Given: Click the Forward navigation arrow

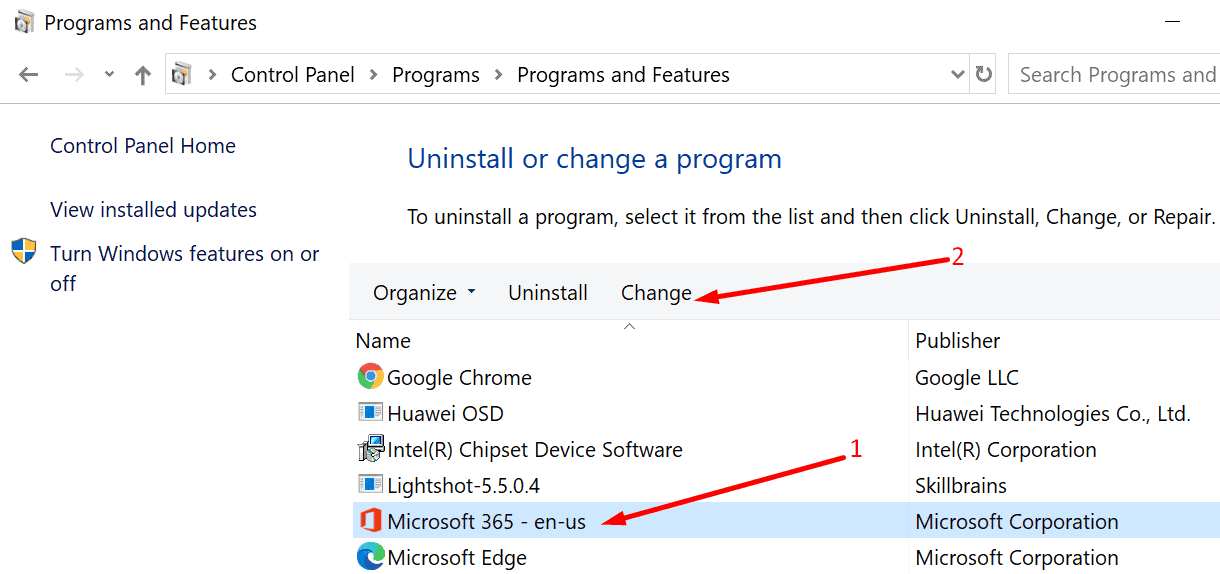Looking at the screenshot, I should 72,75.
